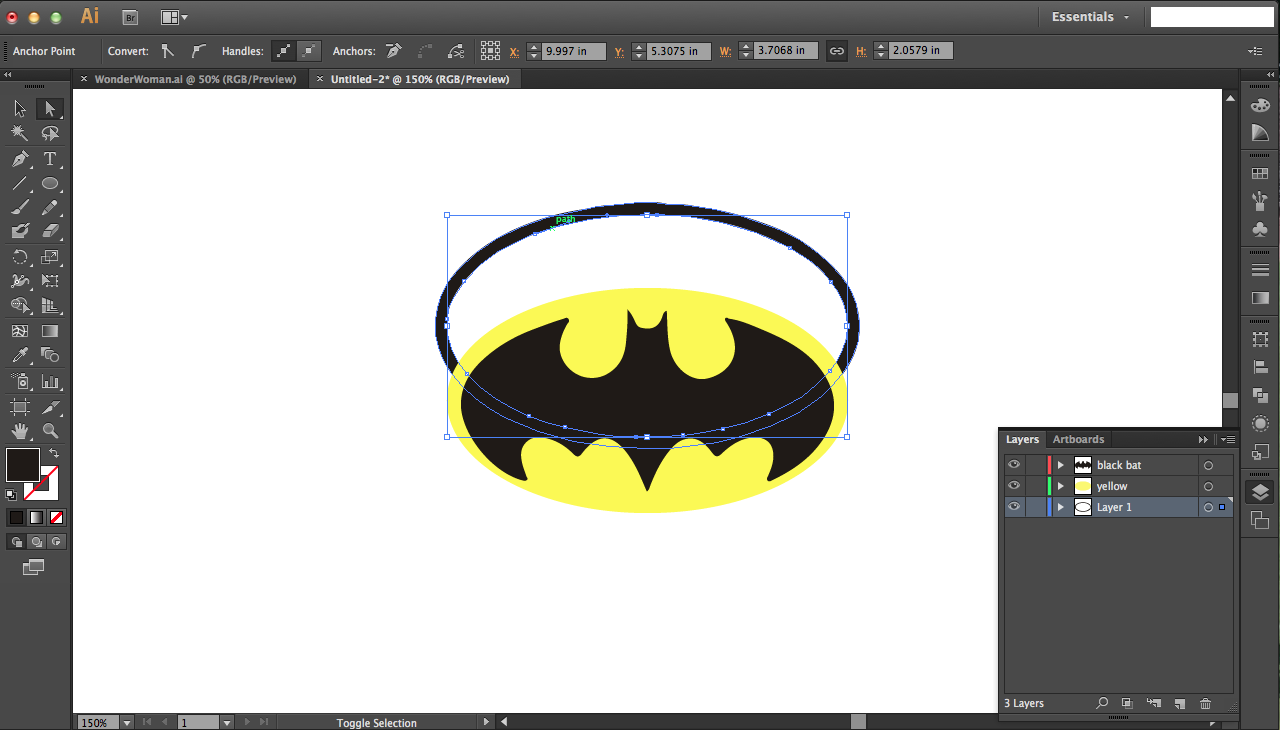Open the Arrange Documents dropdown
Screen dimensions: 1280x730
pos(174,17)
